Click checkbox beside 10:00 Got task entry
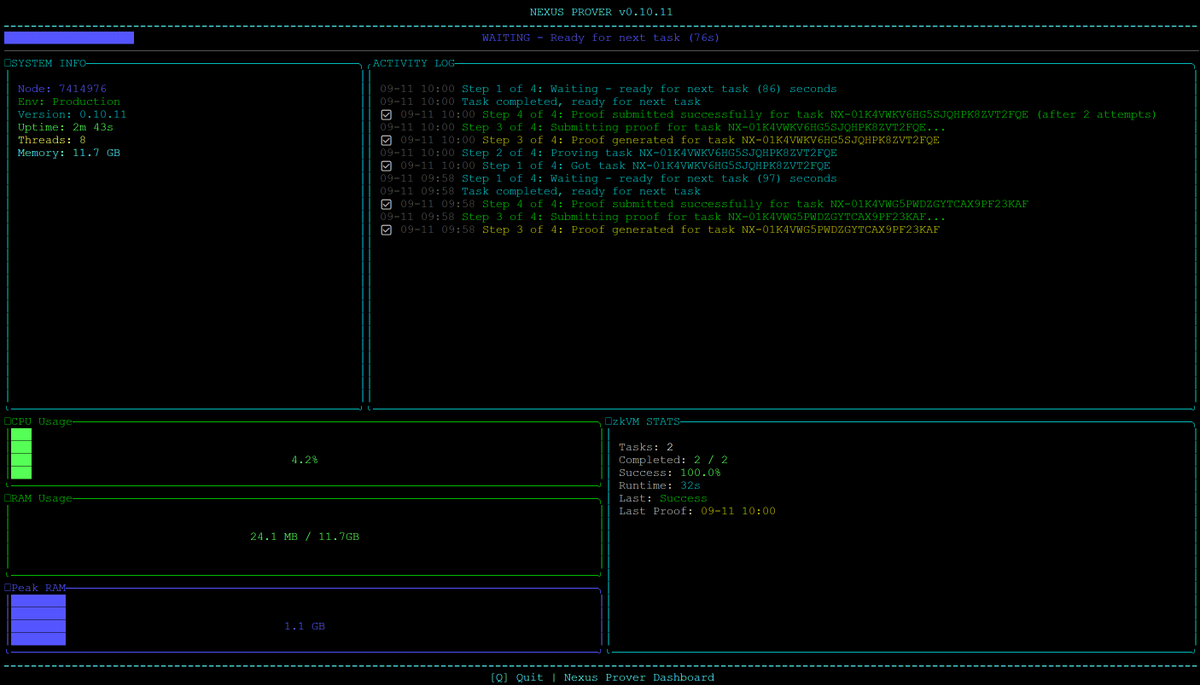This screenshot has height=685, width=1200. (x=386, y=166)
